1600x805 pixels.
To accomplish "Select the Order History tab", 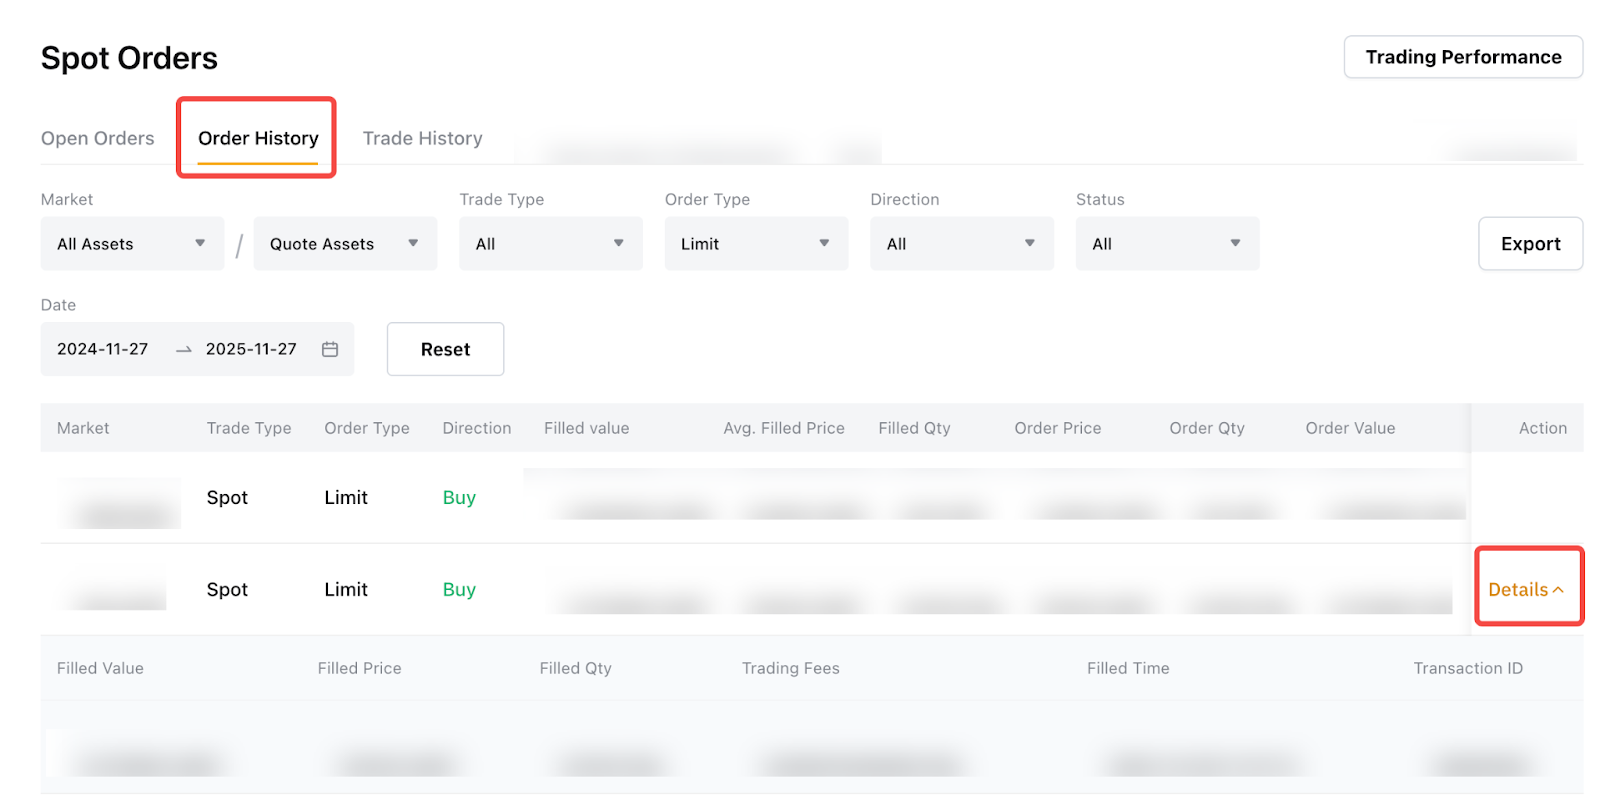I will tap(258, 138).
